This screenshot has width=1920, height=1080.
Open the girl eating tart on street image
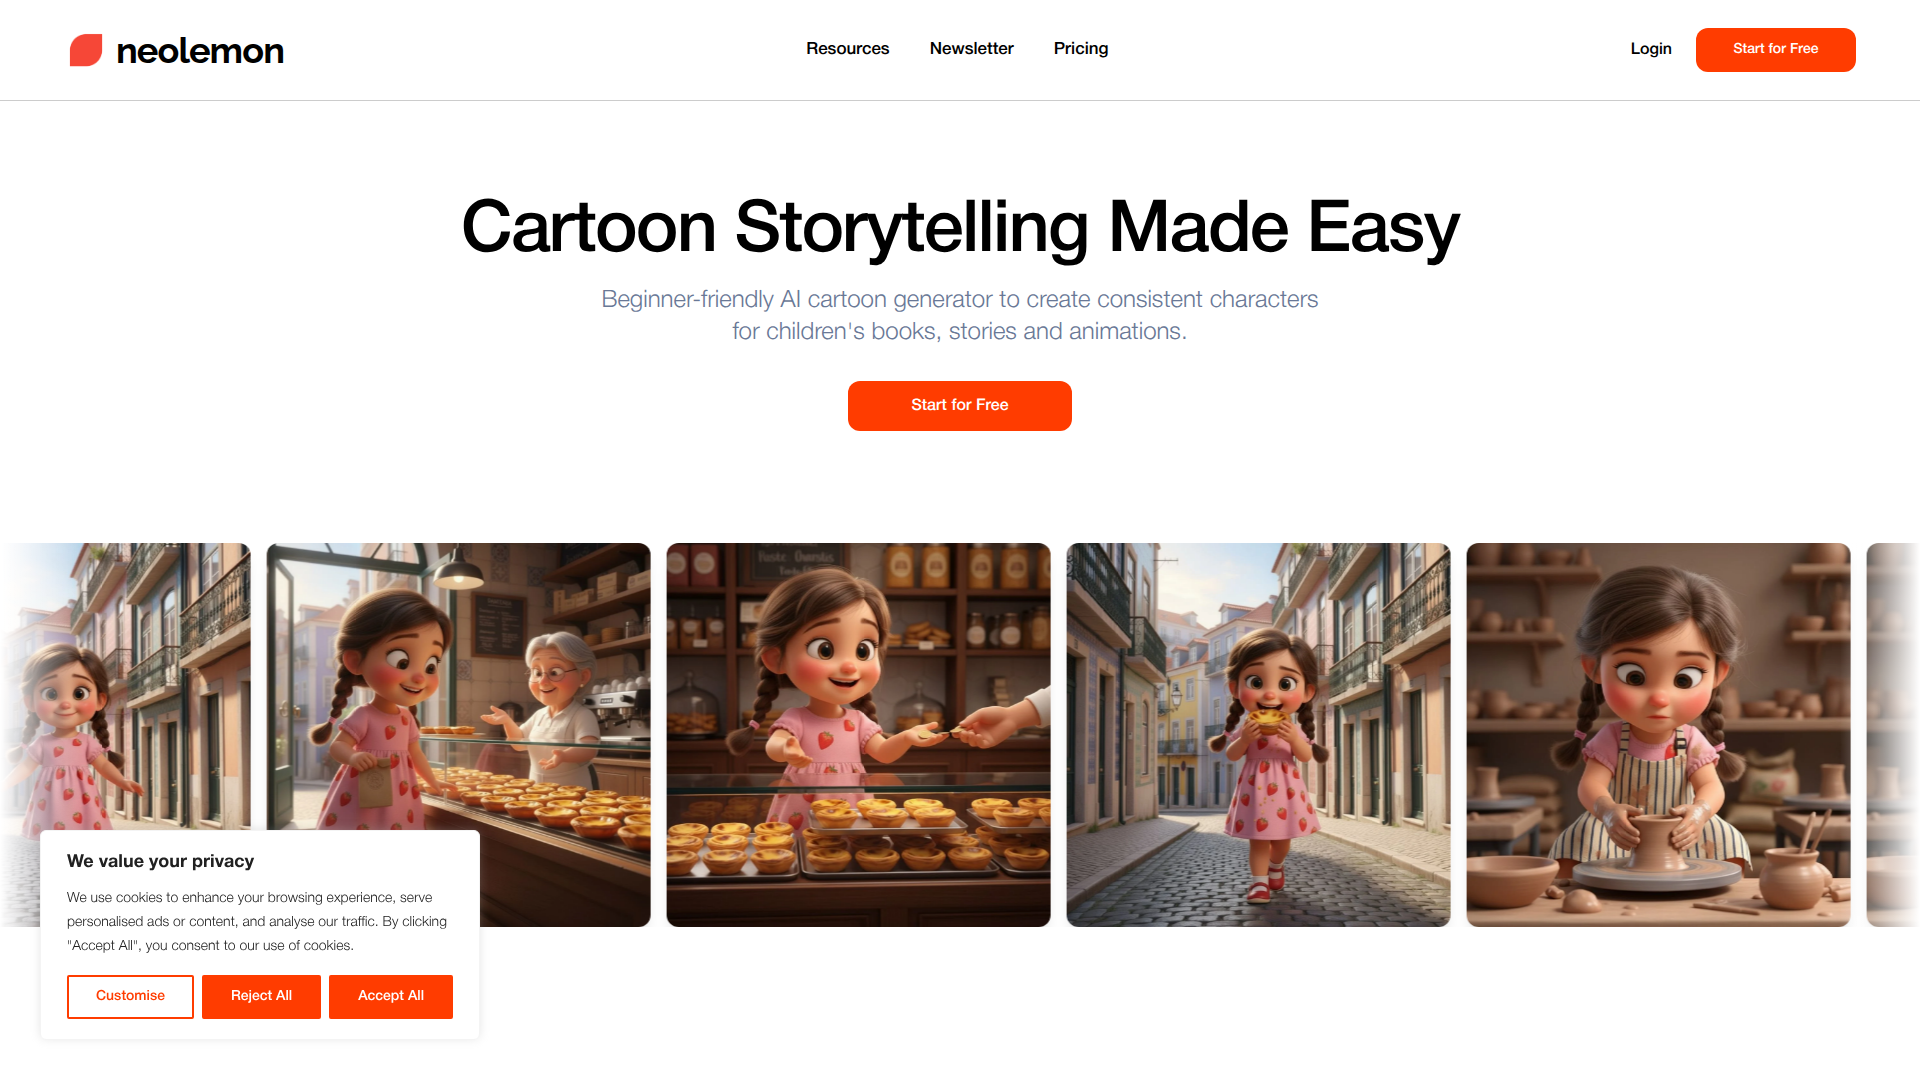(x=1258, y=735)
